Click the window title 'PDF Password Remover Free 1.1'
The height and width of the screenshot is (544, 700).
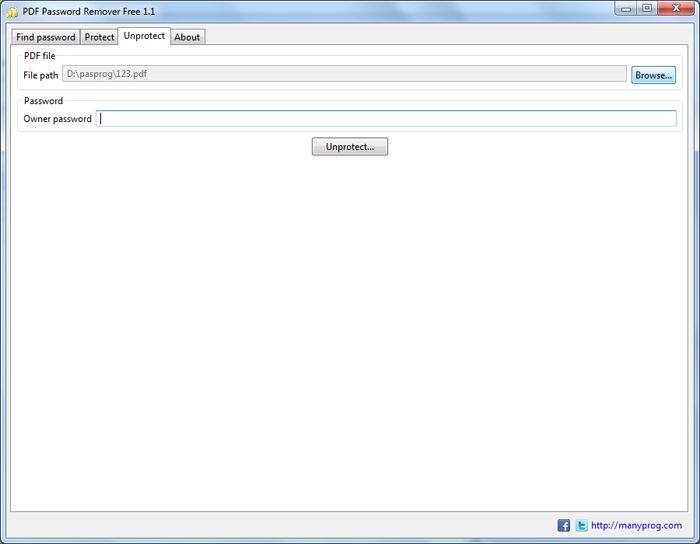coord(89,12)
